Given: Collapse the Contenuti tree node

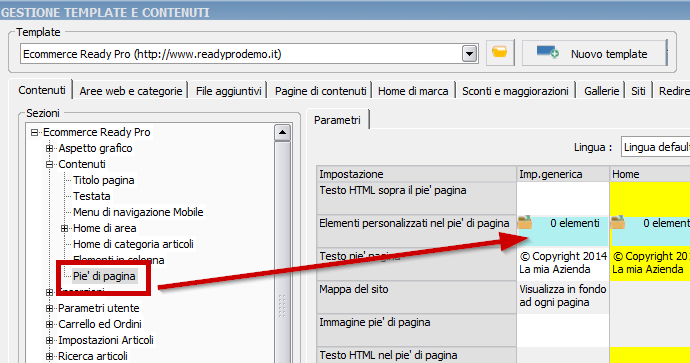Looking at the screenshot, I should [49, 164].
